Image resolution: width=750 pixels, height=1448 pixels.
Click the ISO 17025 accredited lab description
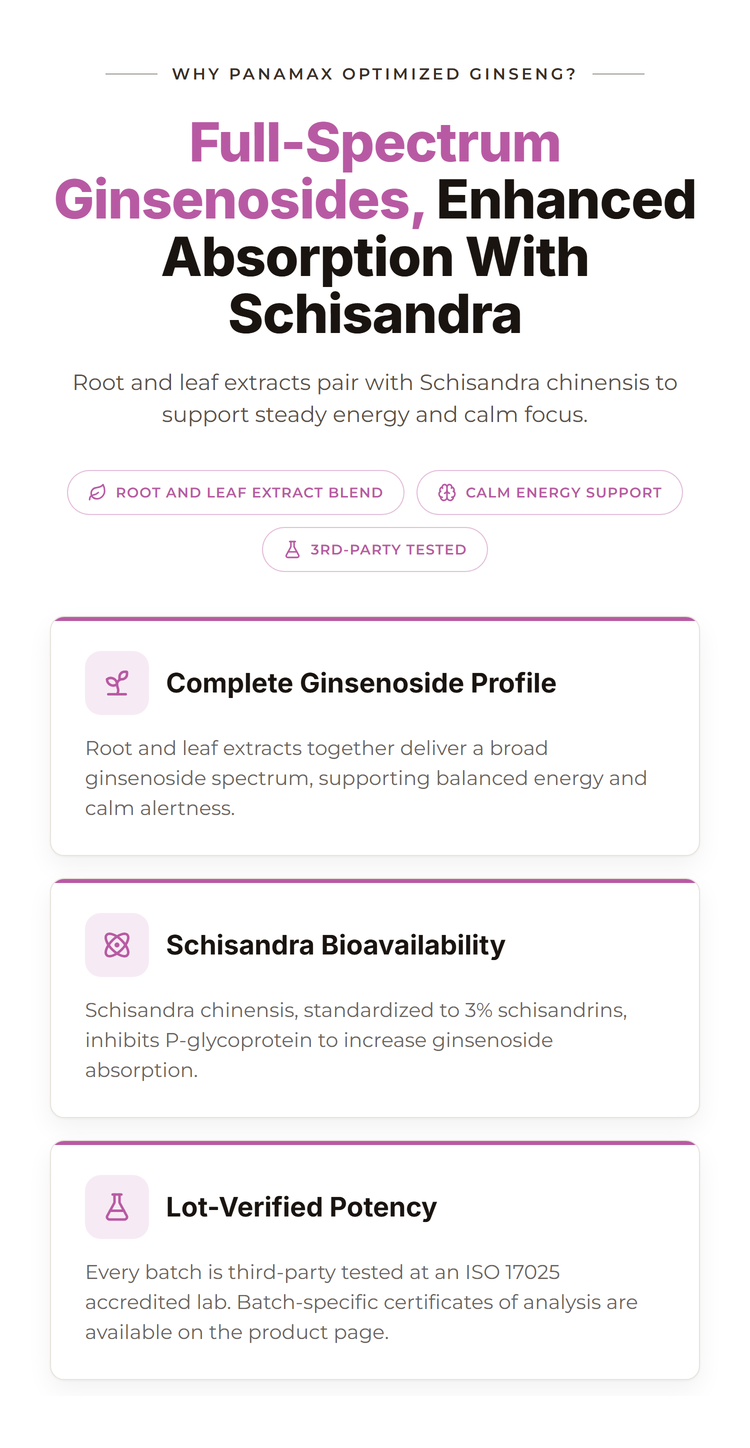click(x=361, y=1302)
